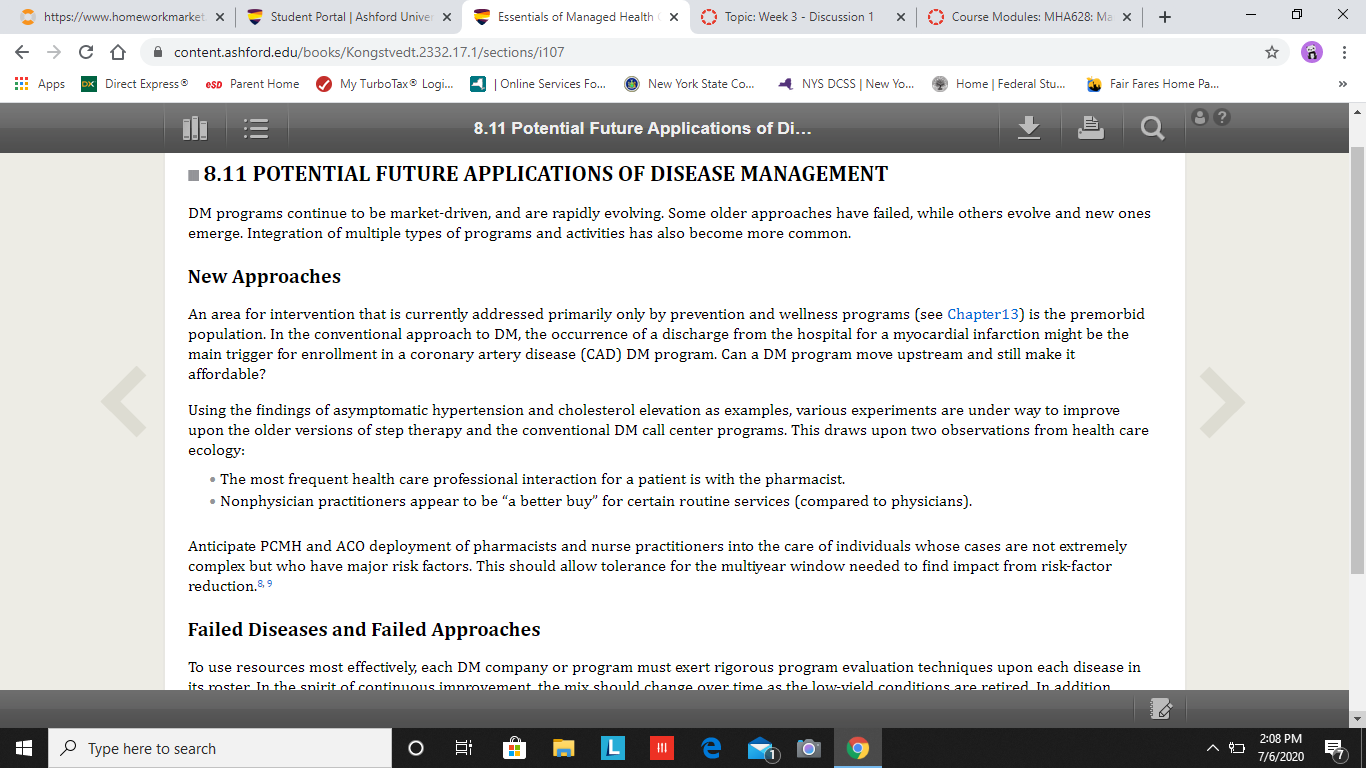Switch to Course Modules MHA628 tab

(1030, 17)
